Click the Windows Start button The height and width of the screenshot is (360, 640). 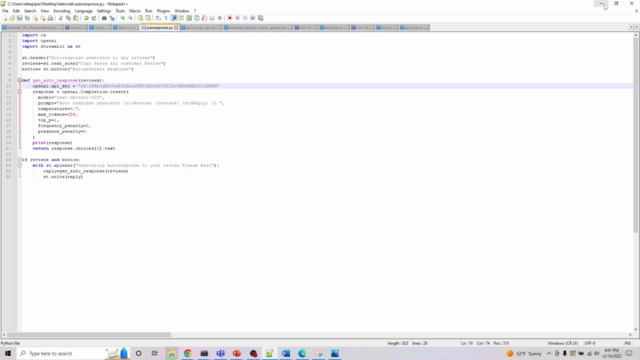[8, 353]
